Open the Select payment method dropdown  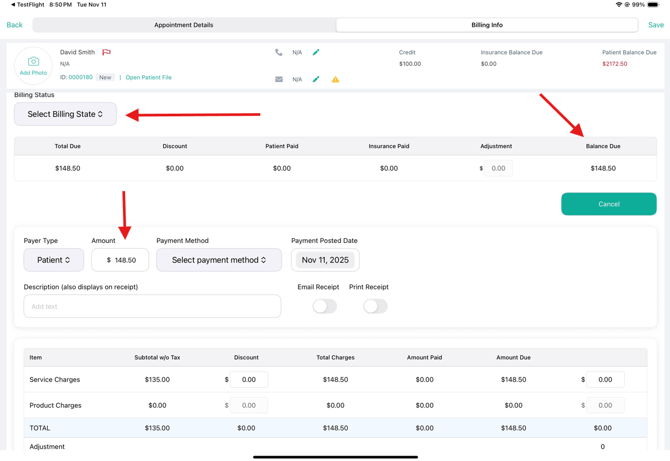pyautogui.click(x=219, y=260)
